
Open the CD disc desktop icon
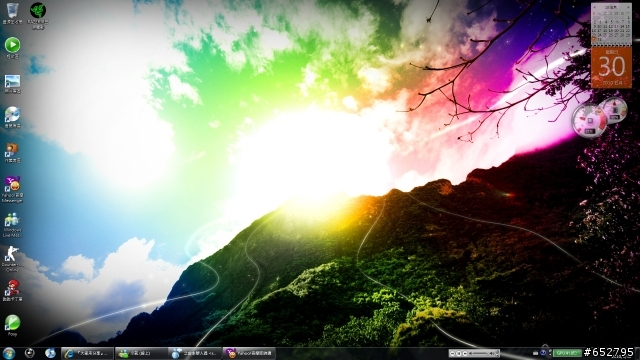(x=12, y=117)
